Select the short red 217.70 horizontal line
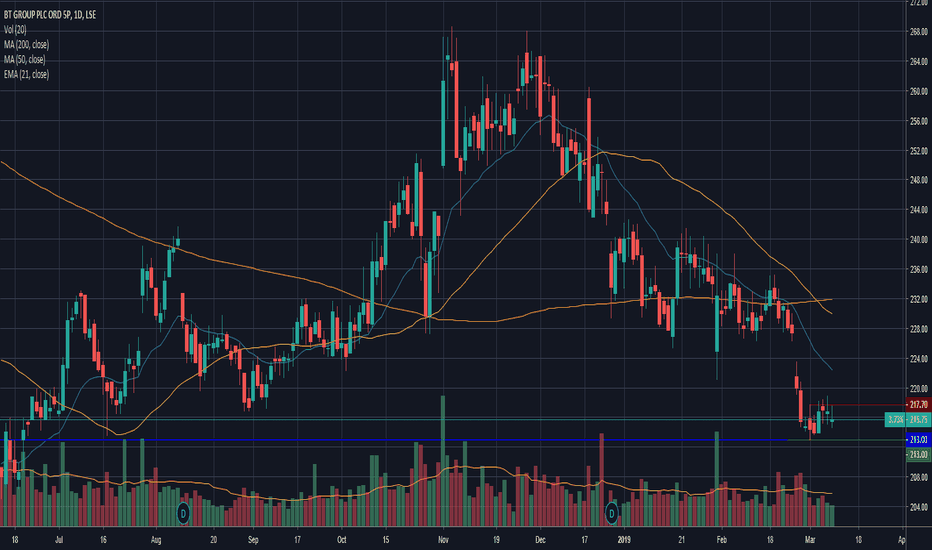Screen dimensions: 932x550 (x=856, y=405)
